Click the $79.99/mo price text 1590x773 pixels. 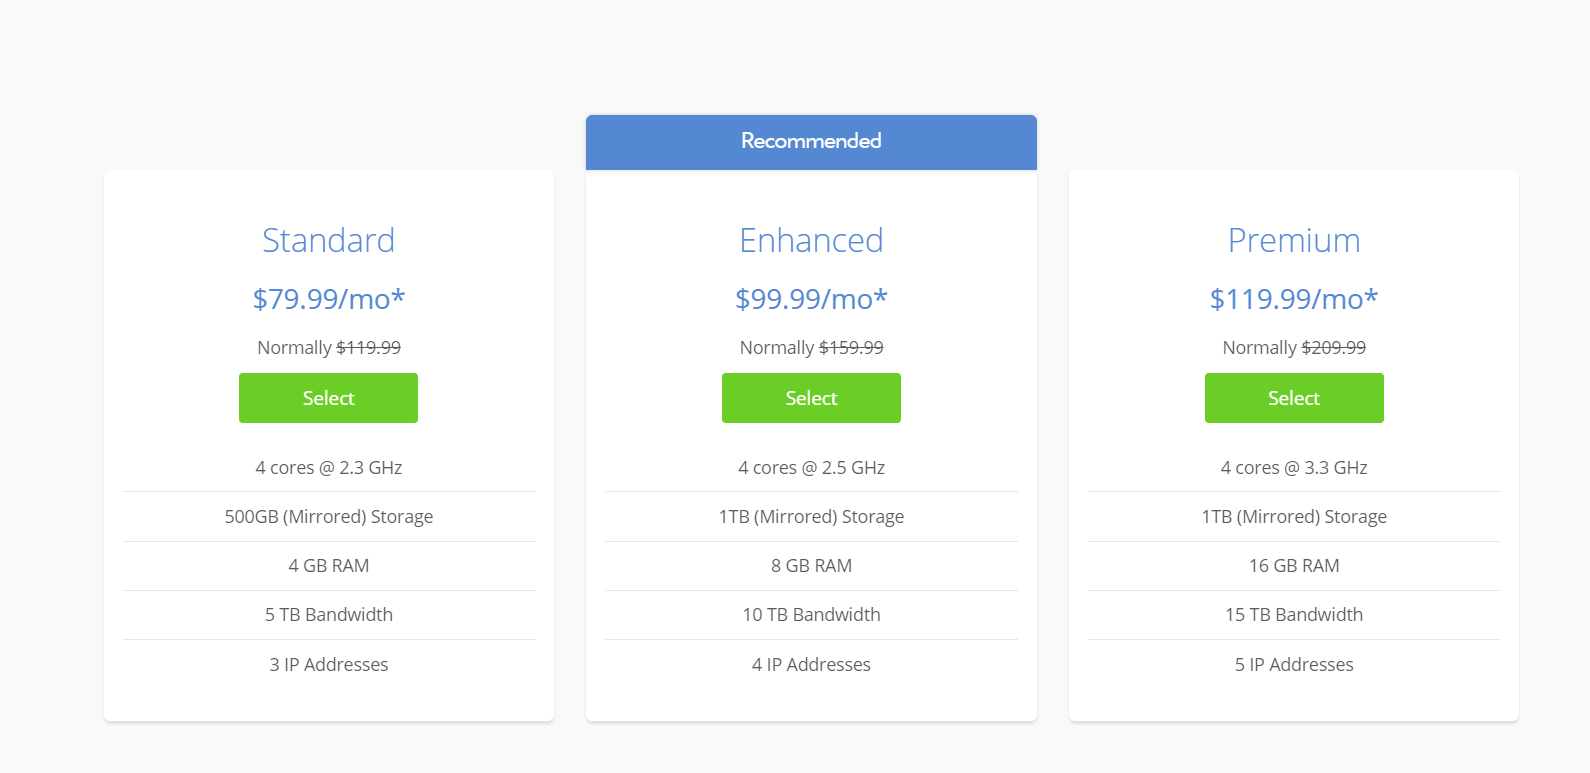(328, 298)
